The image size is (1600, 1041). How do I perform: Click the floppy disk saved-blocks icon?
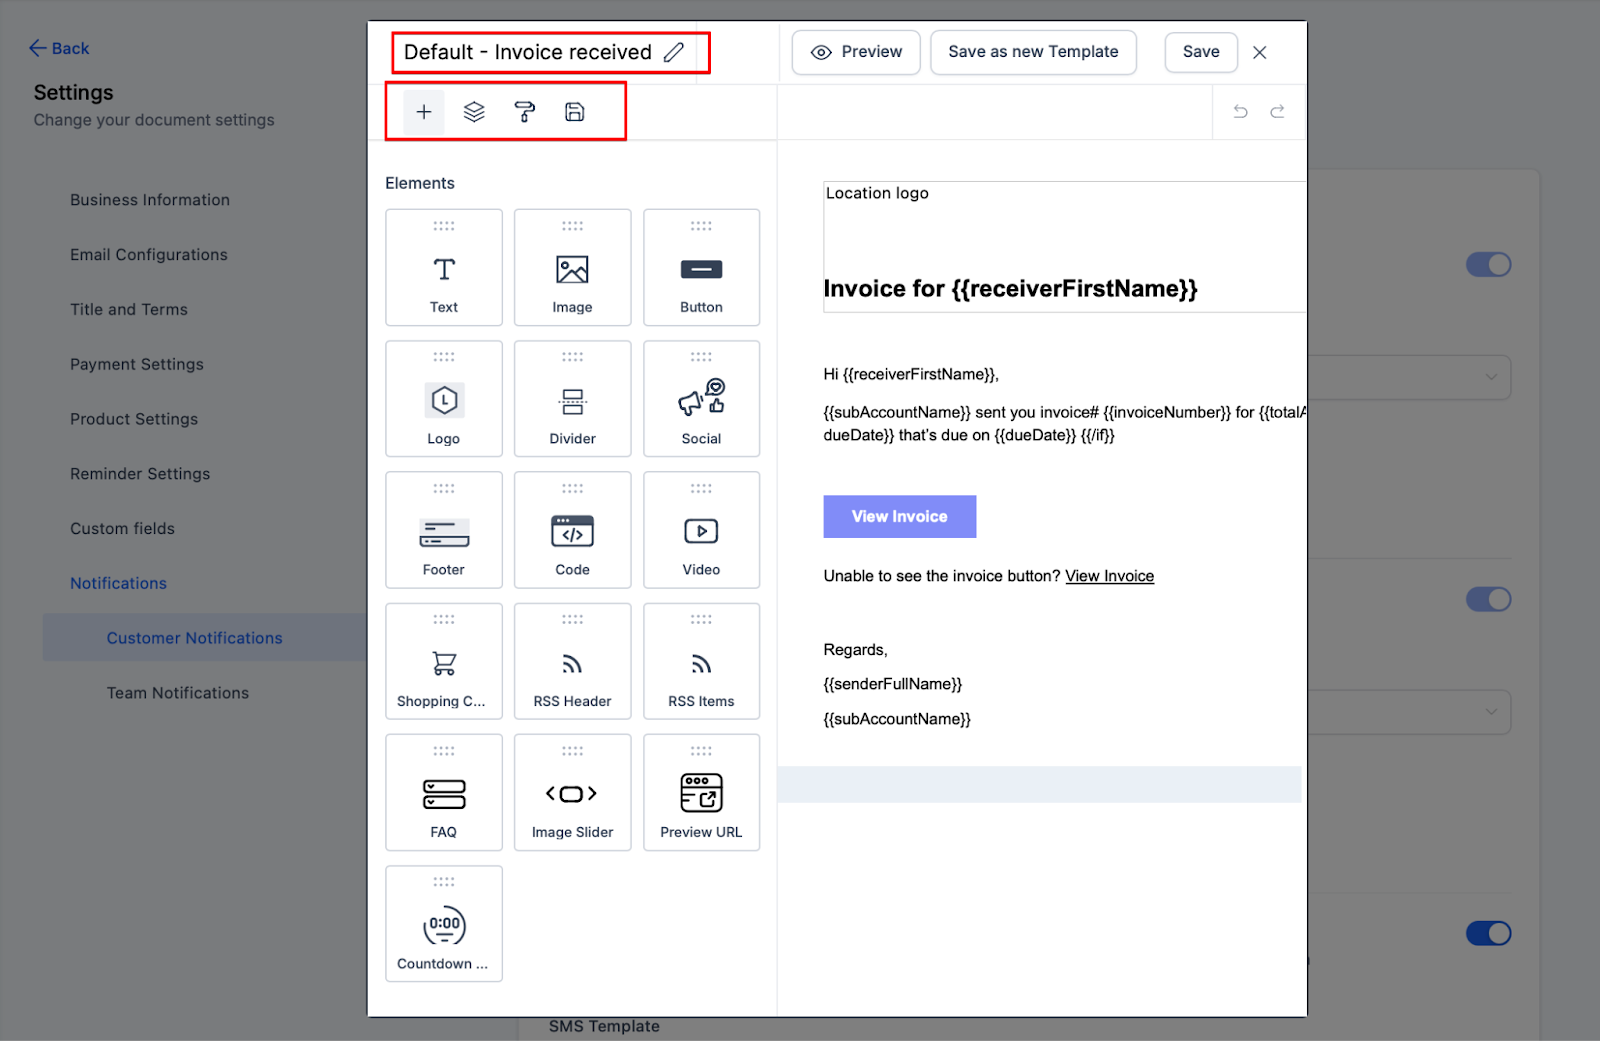(575, 112)
